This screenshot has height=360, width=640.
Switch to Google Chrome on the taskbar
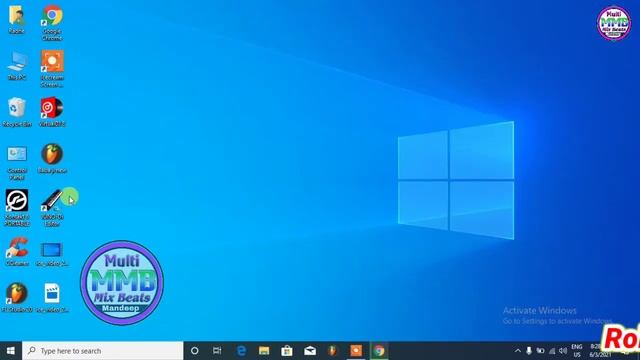click(379, 351)
